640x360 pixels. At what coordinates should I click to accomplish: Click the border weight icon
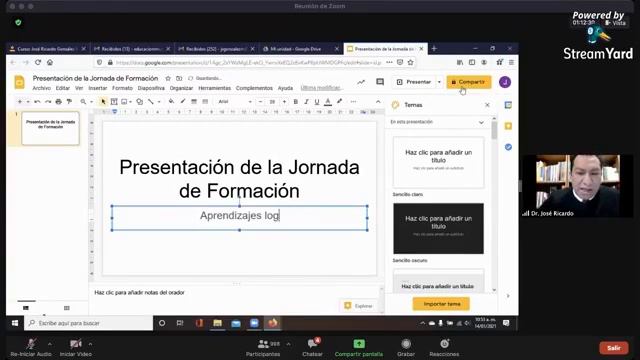194,102
